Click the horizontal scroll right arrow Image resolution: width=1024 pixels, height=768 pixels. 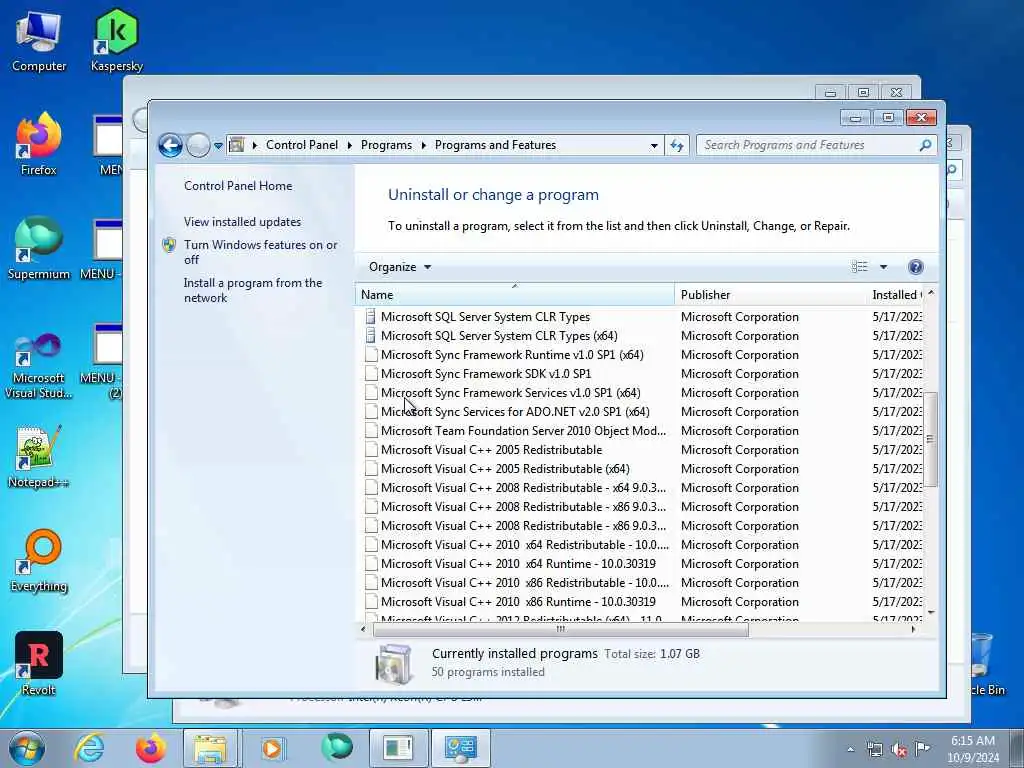pos(913,630)
